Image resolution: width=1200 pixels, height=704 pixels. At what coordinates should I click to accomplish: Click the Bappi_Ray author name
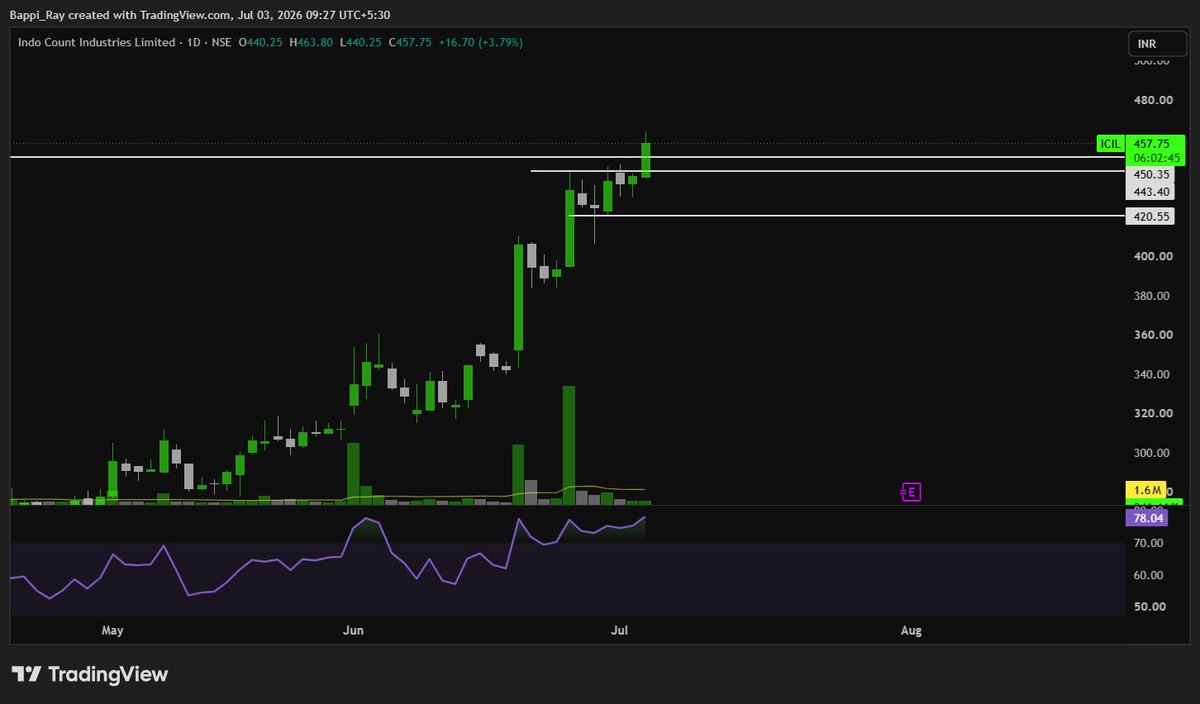37,16
